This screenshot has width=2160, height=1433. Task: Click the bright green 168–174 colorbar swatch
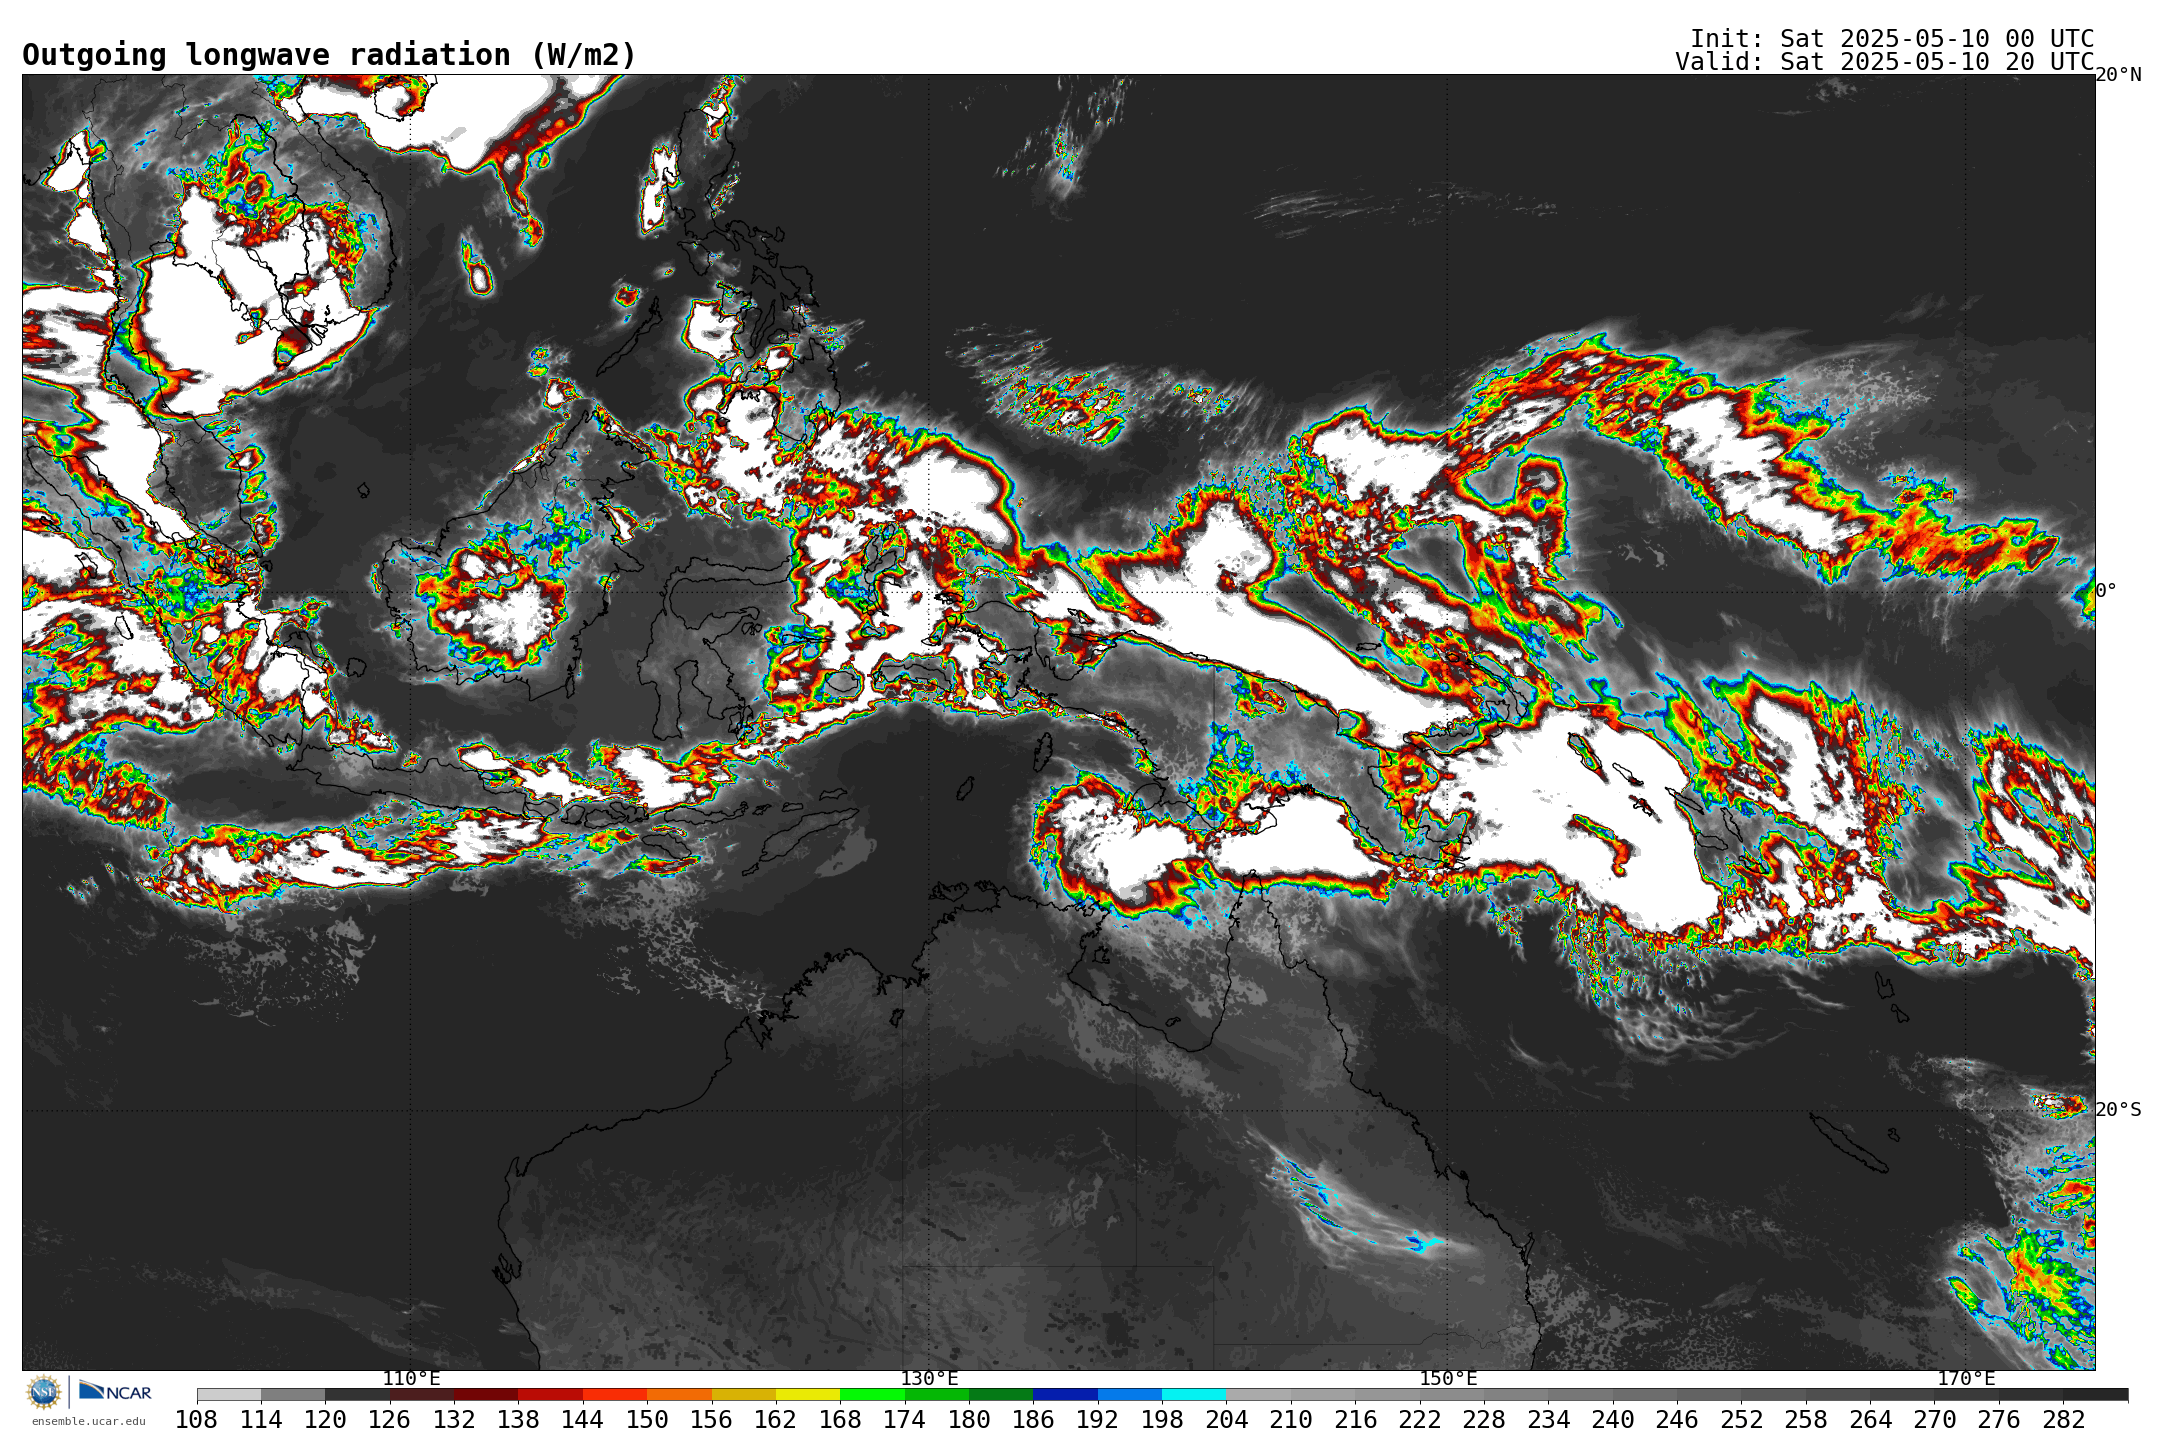(872, 1395)
